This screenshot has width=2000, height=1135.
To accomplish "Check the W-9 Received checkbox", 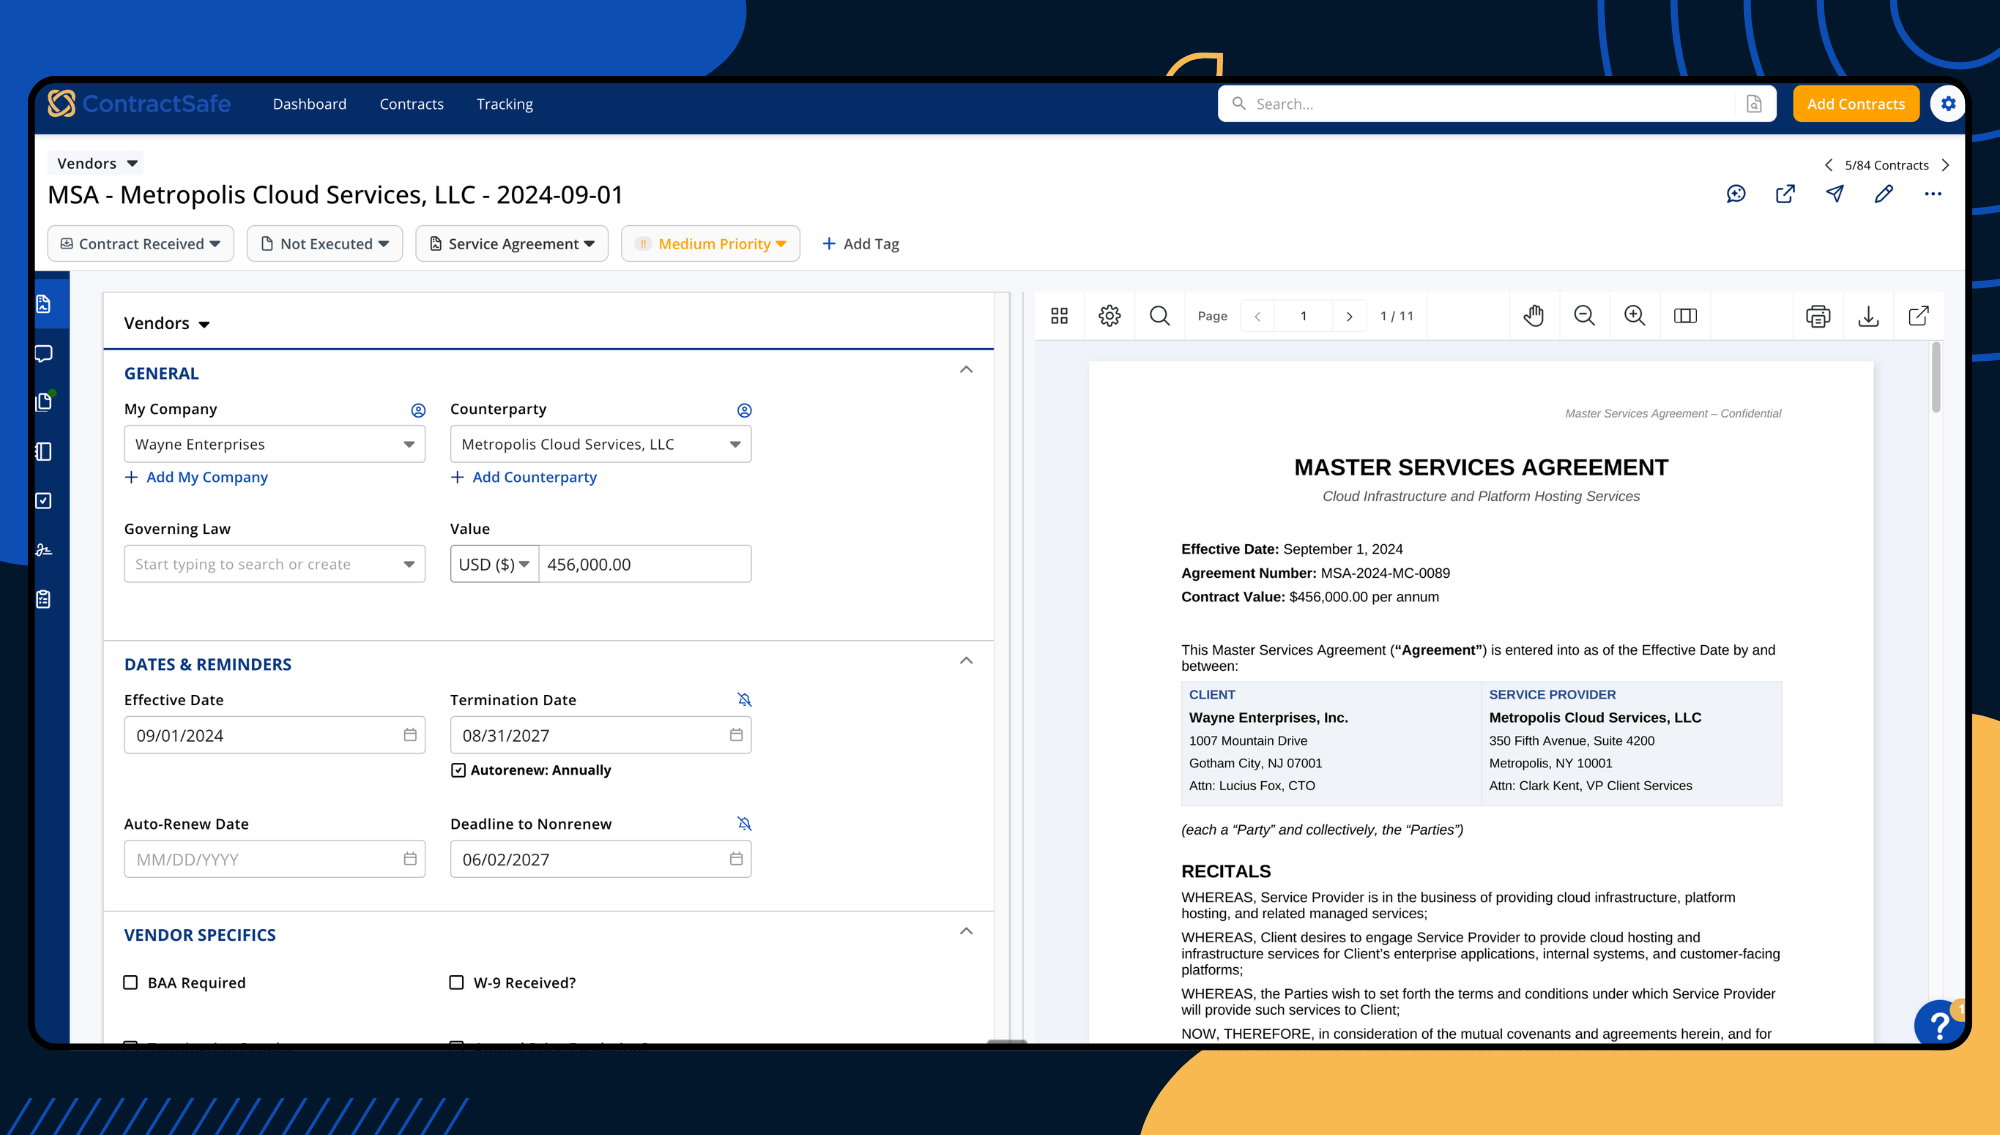I will click(x=457, y=982).
